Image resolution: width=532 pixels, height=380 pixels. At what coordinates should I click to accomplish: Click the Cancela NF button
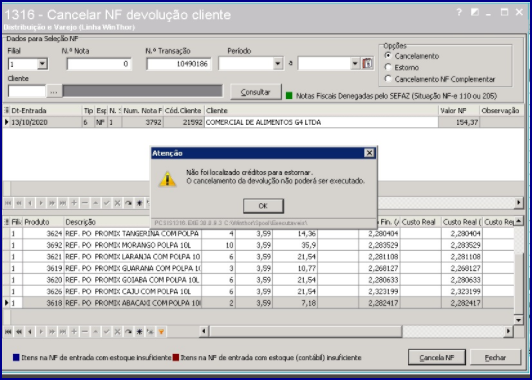tap(436, 357)
